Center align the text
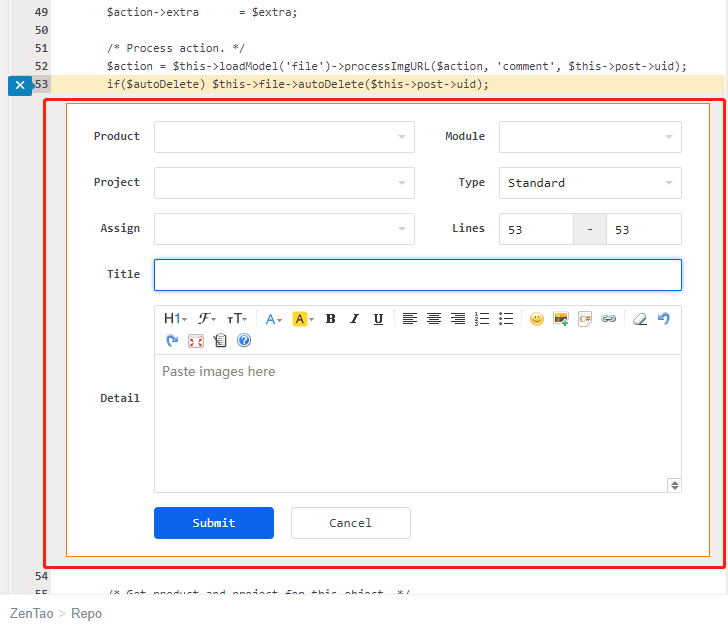The image size is (728, 629). 434,319
